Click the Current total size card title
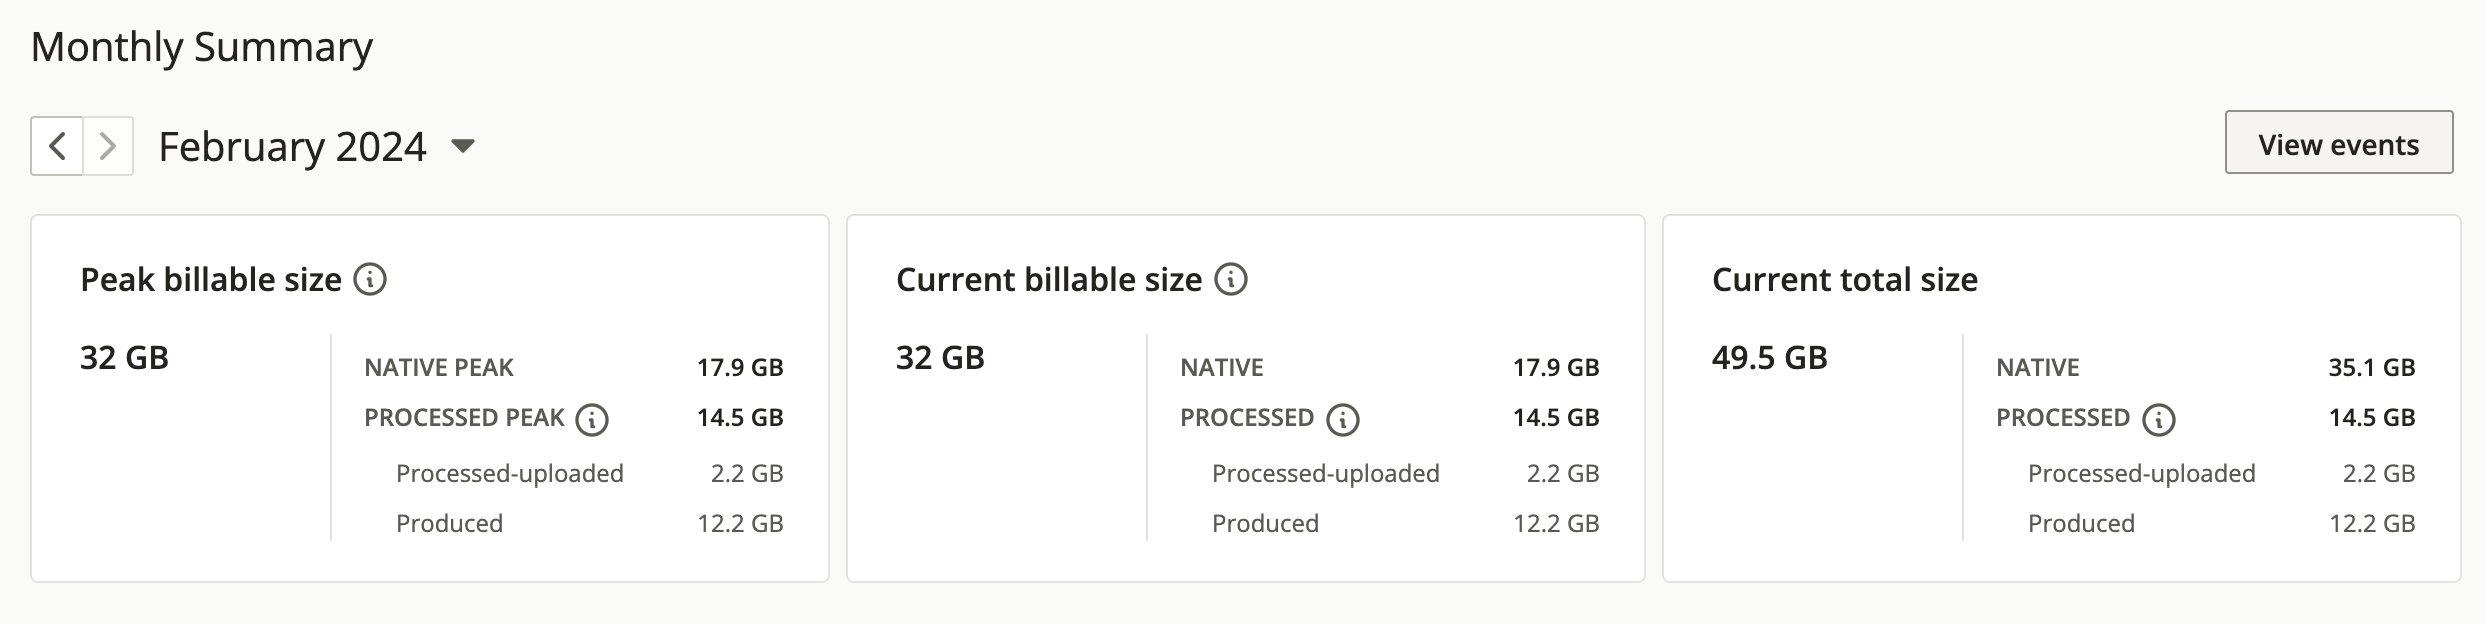The image size is (2486, 624). click(1845, 279)
